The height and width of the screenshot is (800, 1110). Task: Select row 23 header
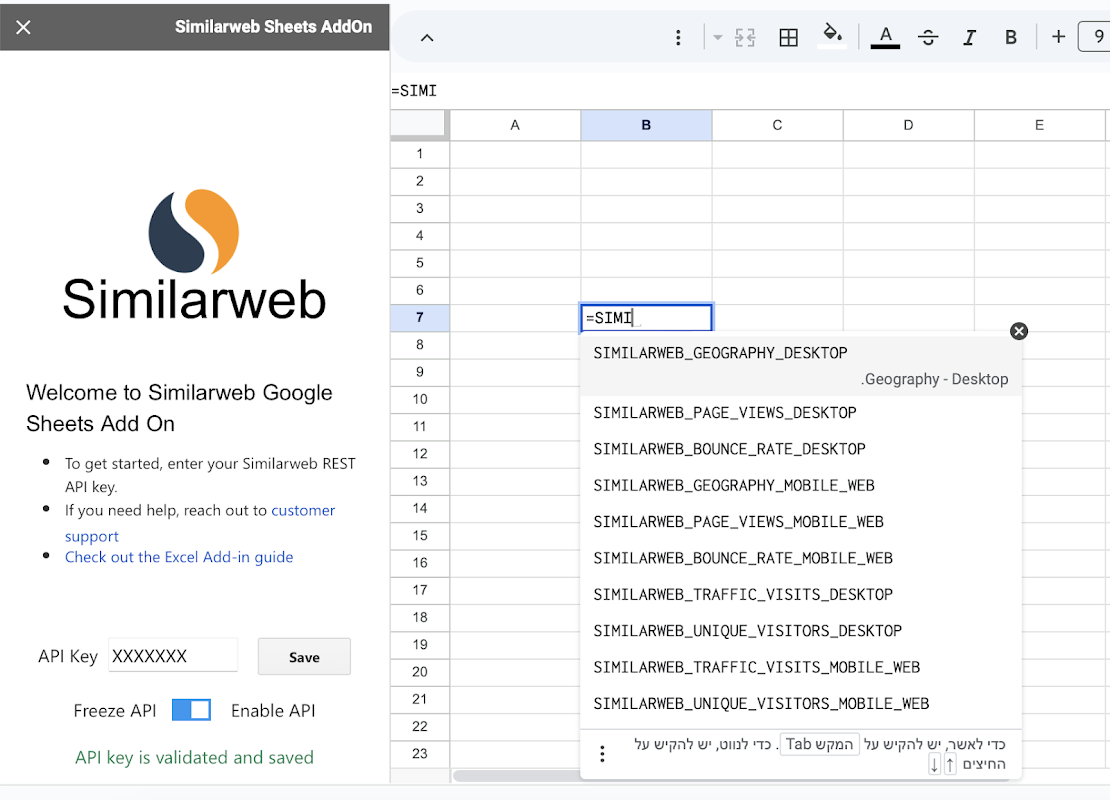click(x=420, y=754)
